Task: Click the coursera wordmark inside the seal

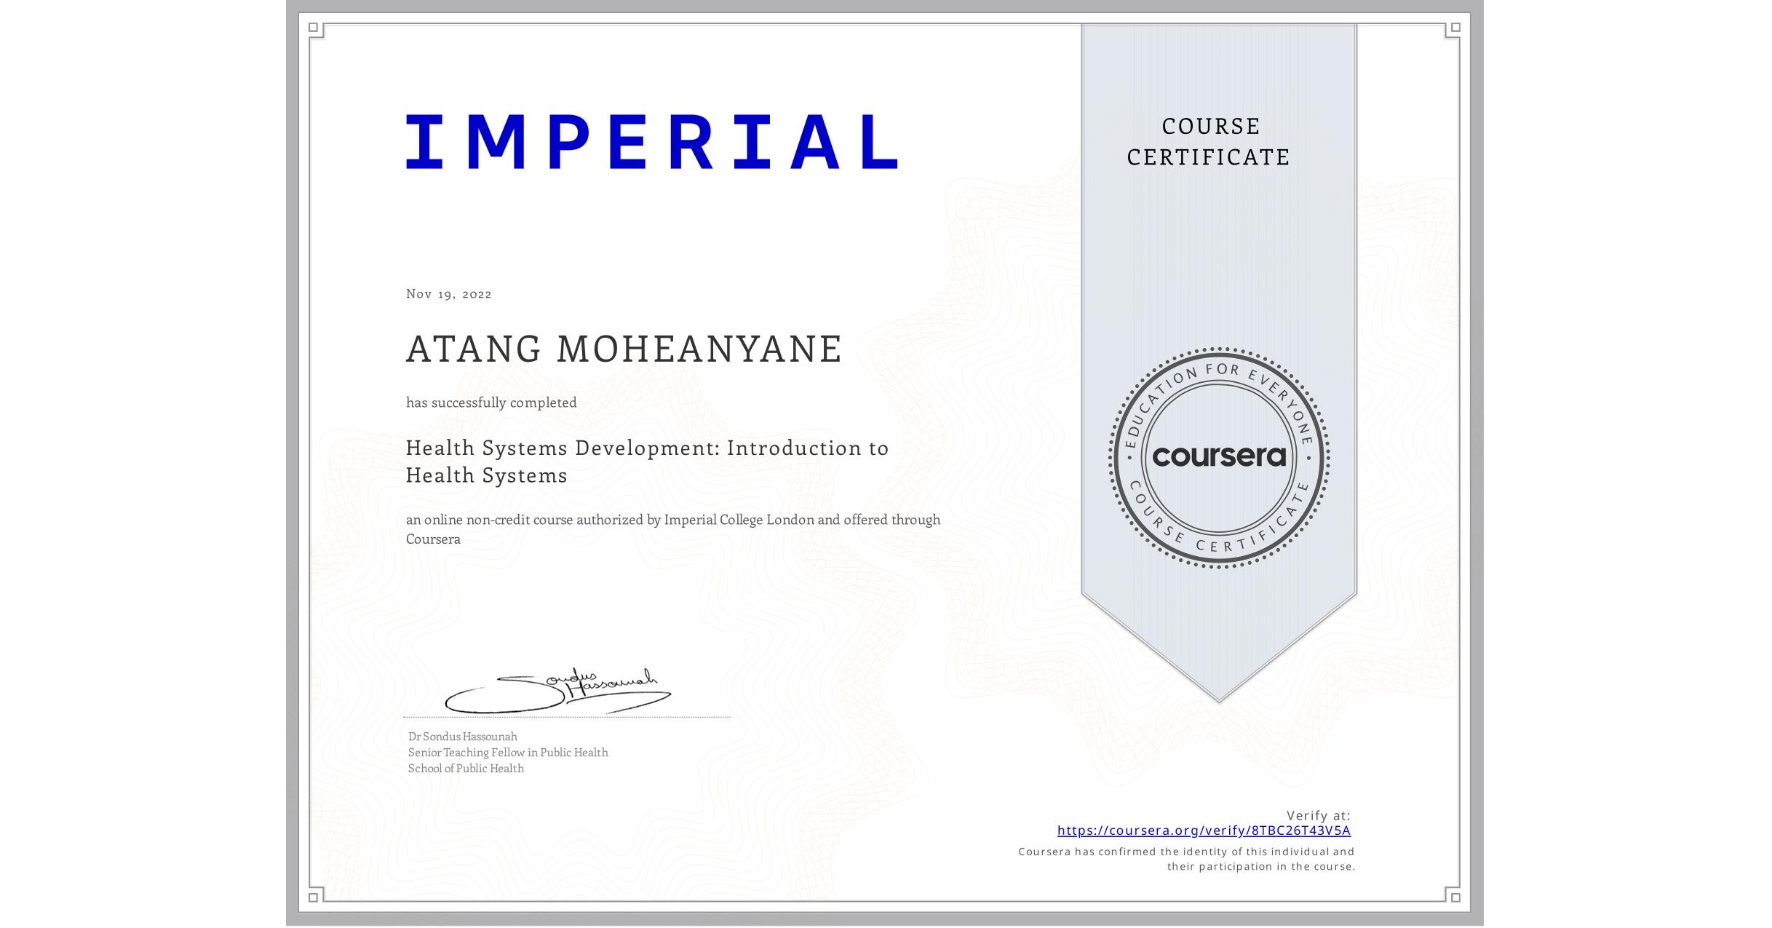Action: coord(1219,457)
